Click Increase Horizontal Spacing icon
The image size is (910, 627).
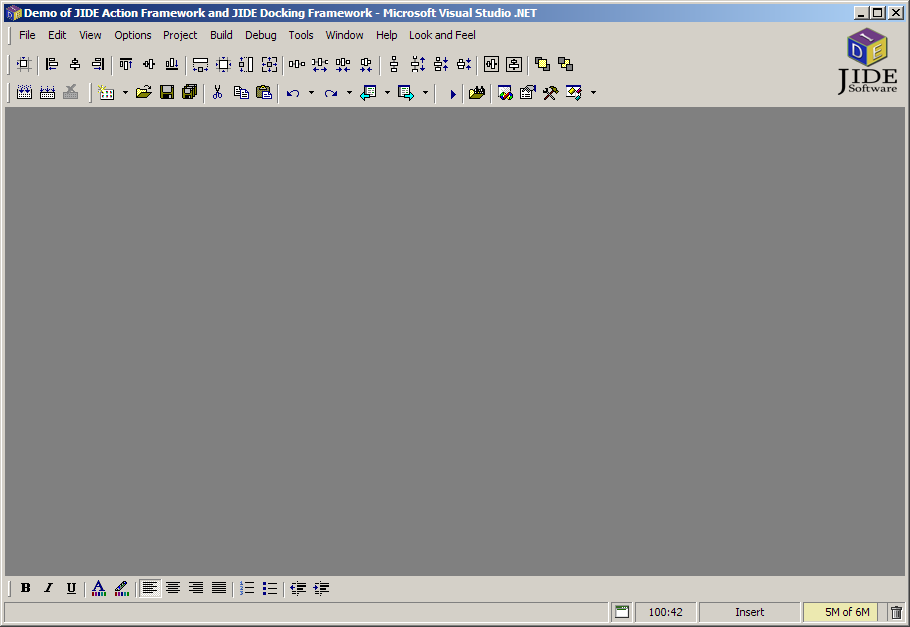[320, 64]
